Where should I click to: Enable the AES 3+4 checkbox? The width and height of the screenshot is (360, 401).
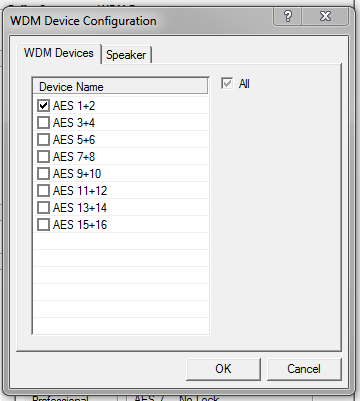[x=43, y=123]
